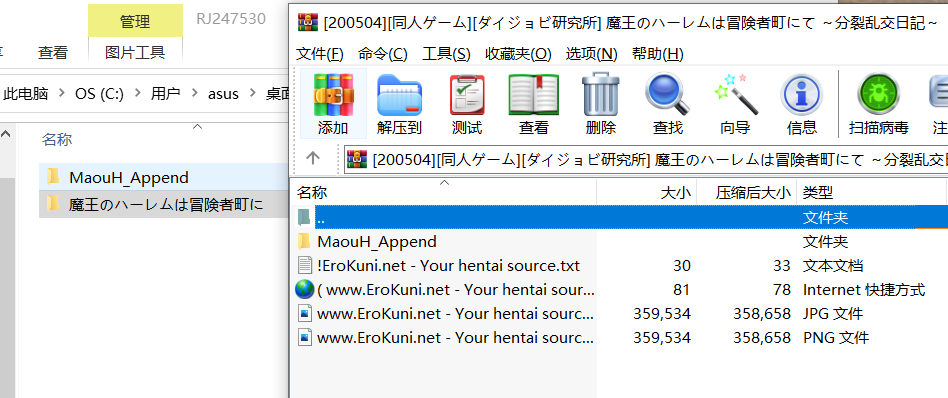Open the 帮助(H) menu
The image size is (948, 398).
click(657, 54)
